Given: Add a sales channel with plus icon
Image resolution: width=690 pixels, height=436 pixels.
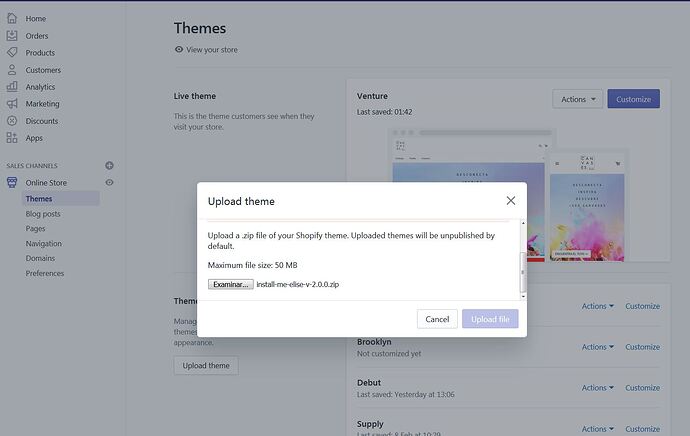Looking at the screenshot, I should (110, 165).
